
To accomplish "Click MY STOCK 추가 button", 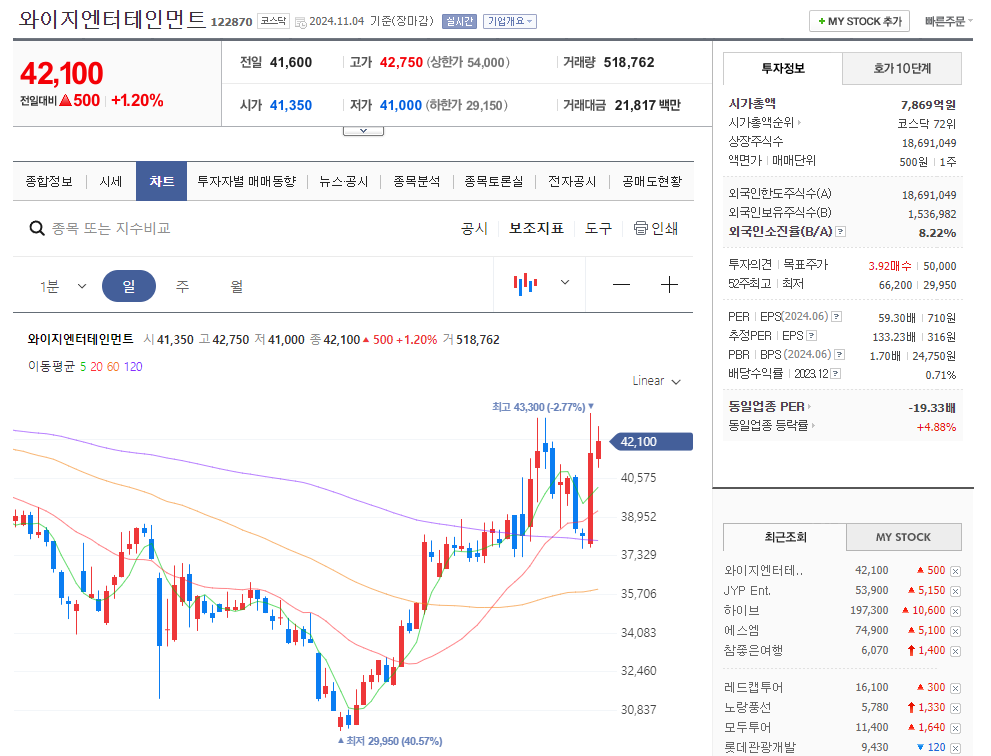I will point(860,21).
